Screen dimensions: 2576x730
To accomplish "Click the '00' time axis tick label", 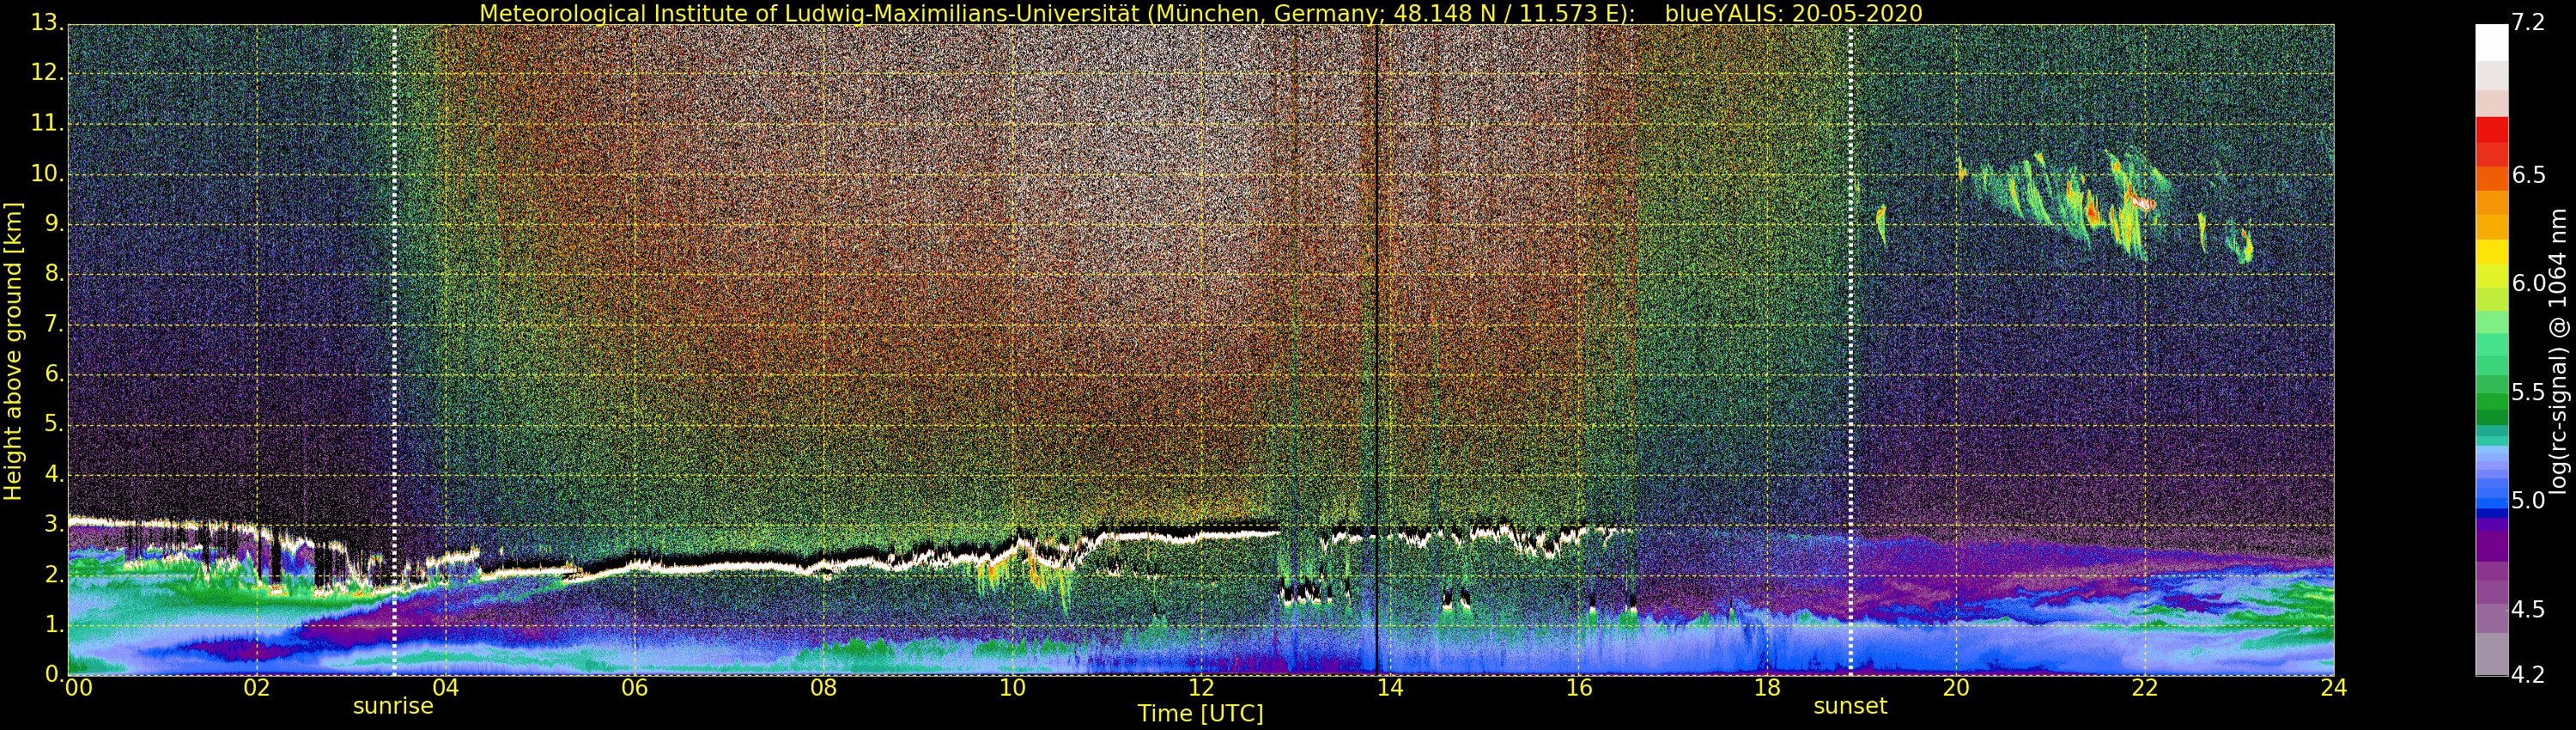I will click(77, 688).
